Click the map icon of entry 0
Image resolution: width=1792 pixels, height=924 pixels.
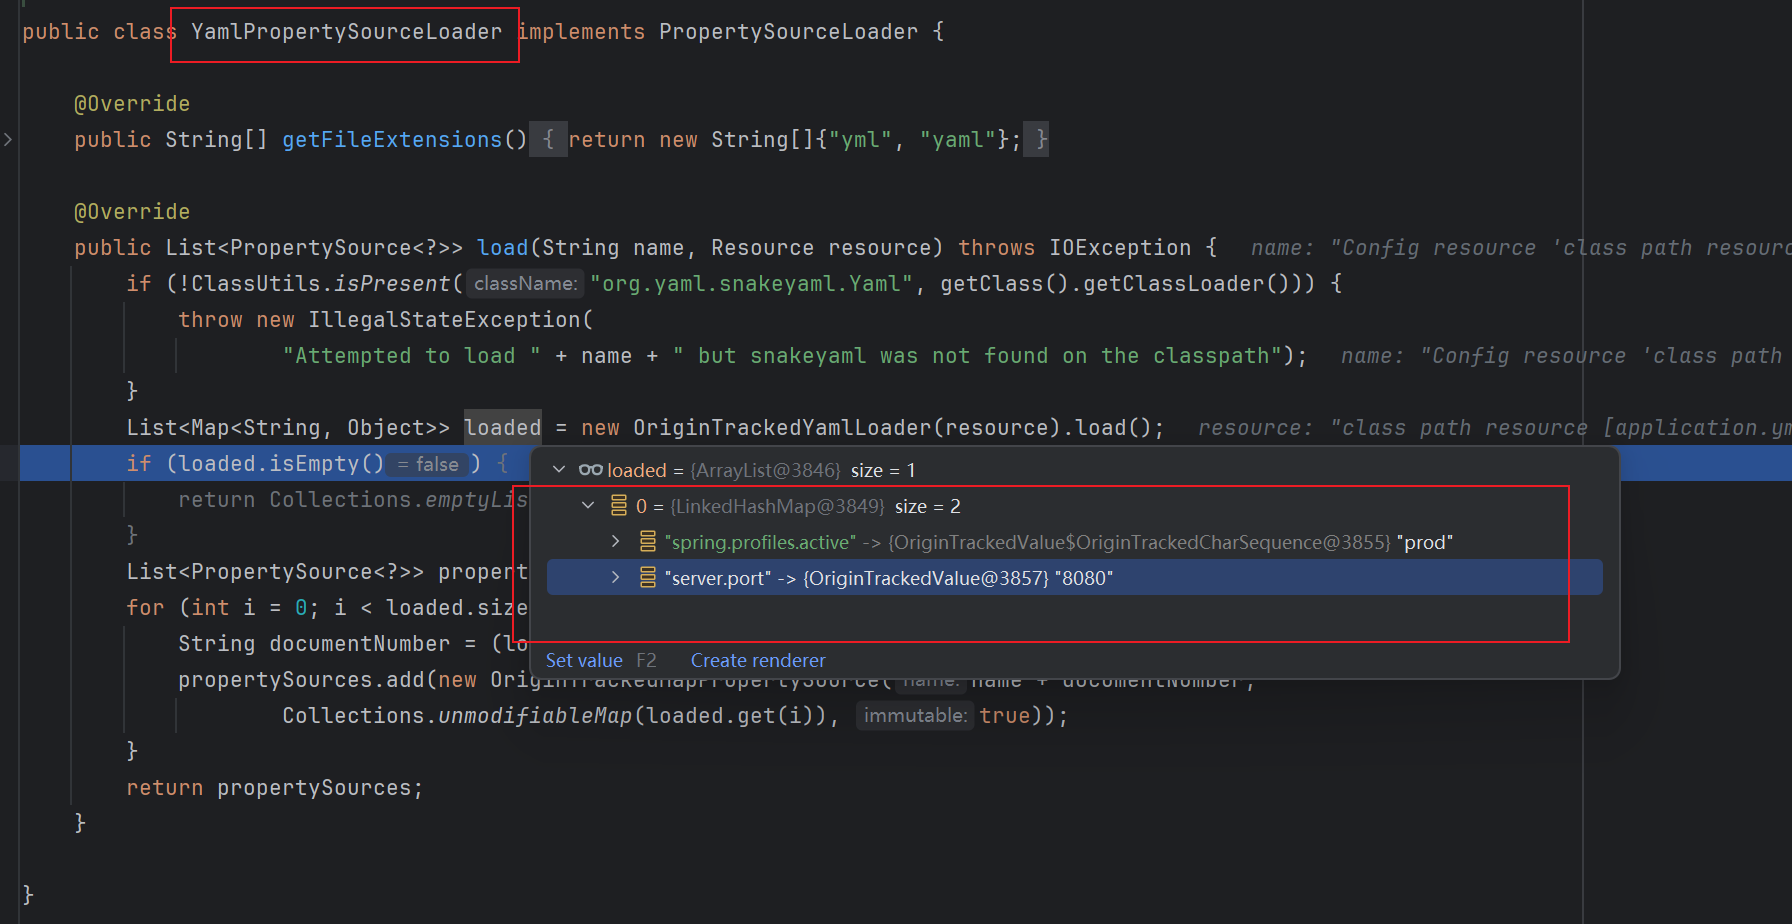619,506
